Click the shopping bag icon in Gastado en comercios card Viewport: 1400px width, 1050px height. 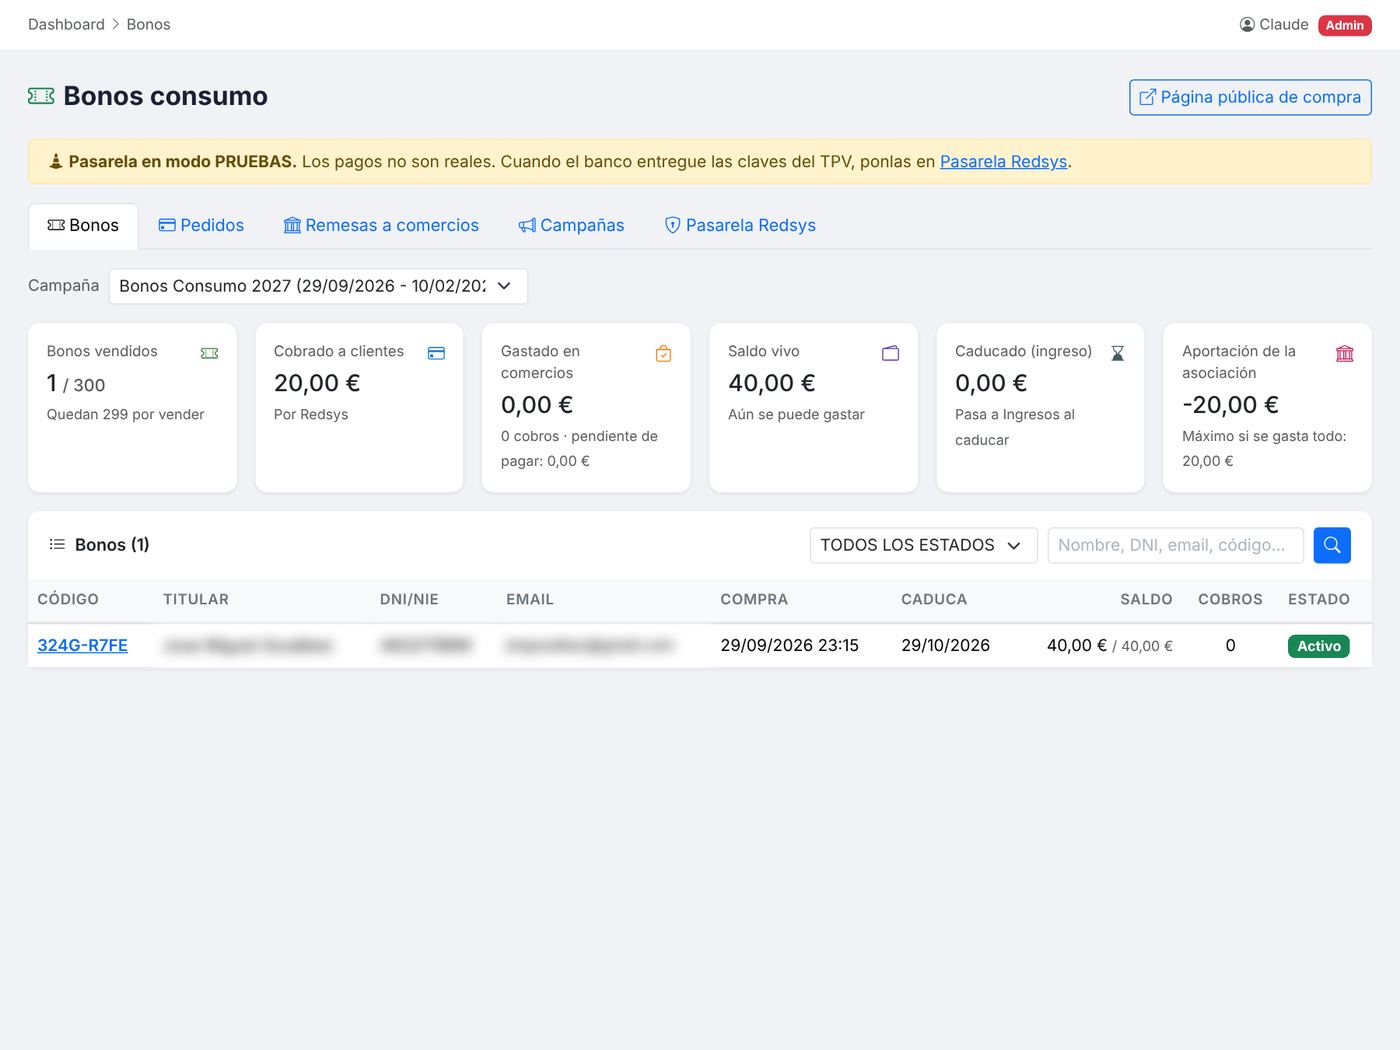663,353
